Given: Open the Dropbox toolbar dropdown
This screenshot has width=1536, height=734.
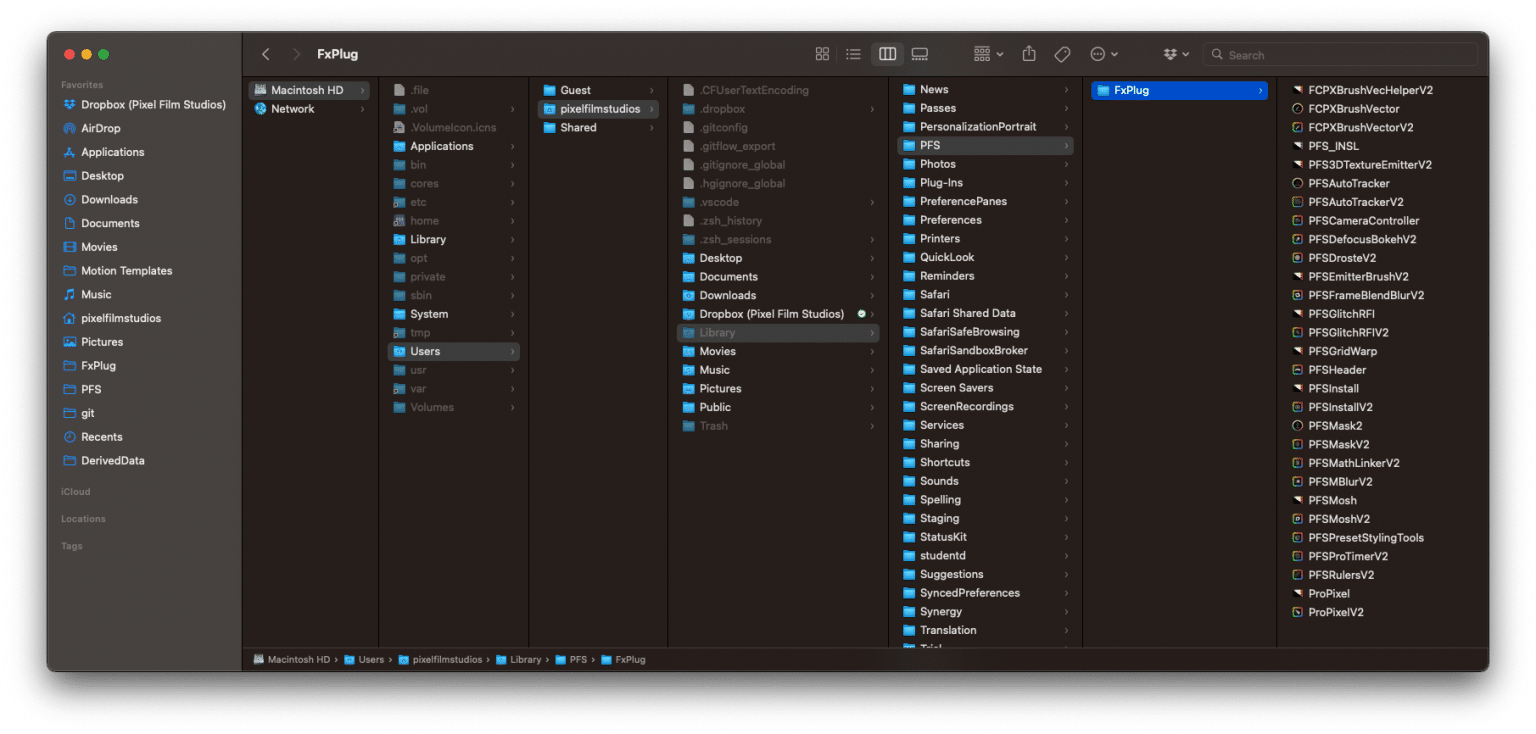Looking at the screenshot, I should pos(1176,54).
